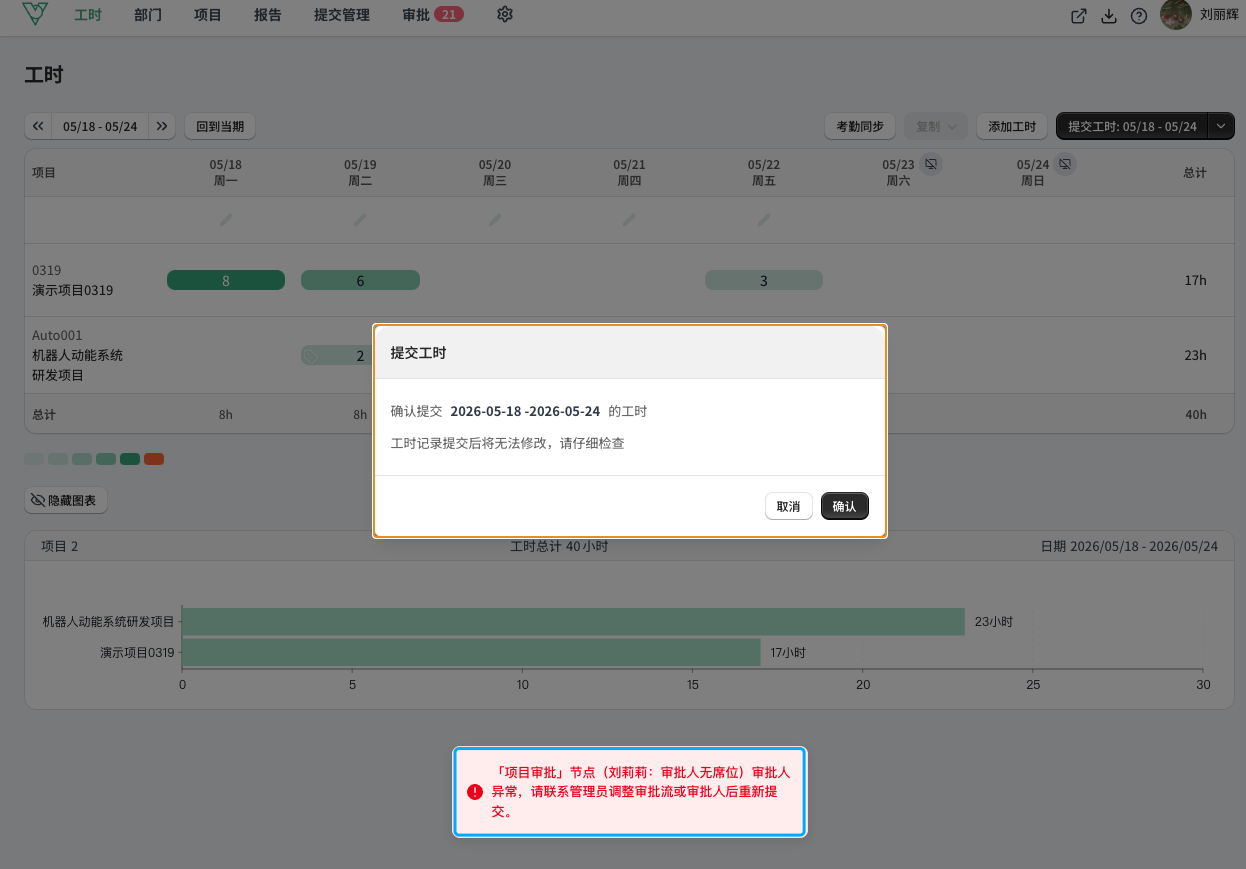Switch to the 报告 tab
This screenshot has width=1246, height=869.
268,15
